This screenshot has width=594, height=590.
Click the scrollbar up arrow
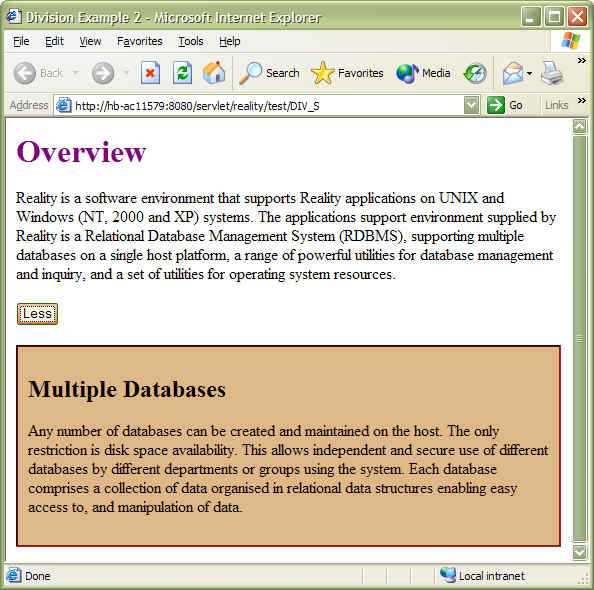point(580,125)
